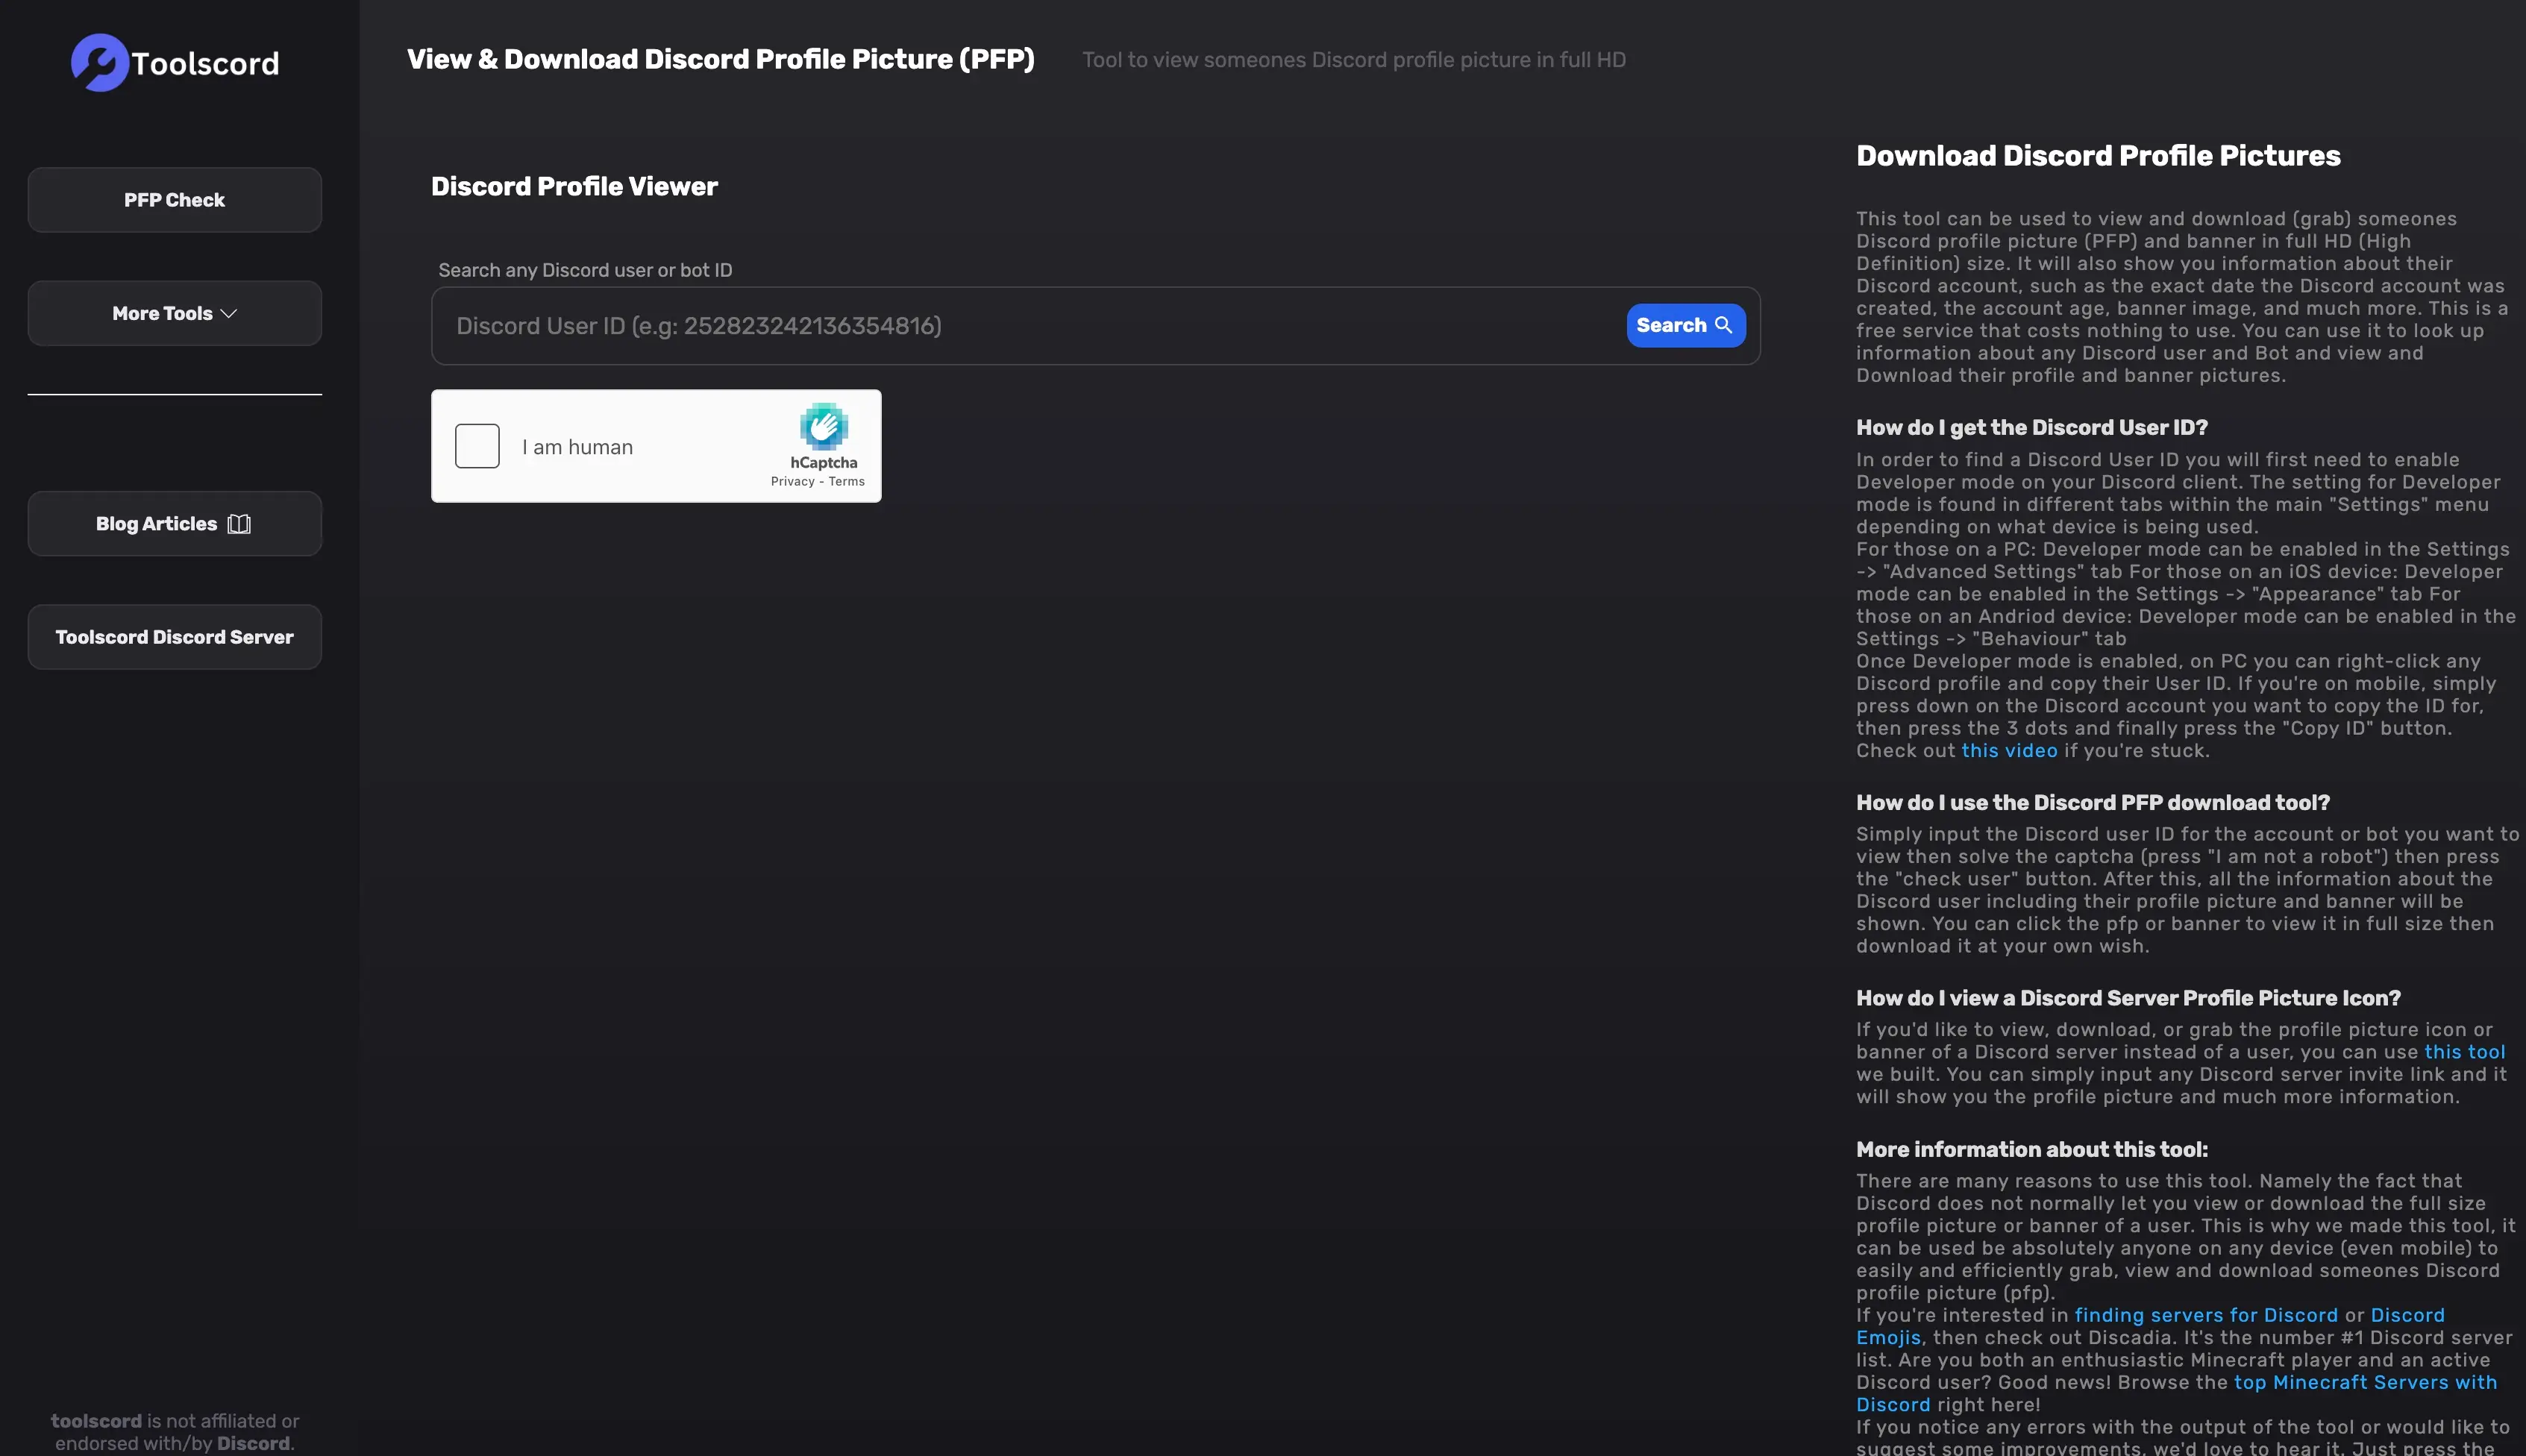Click hCaptcha Privacy link

pos(792,482)
